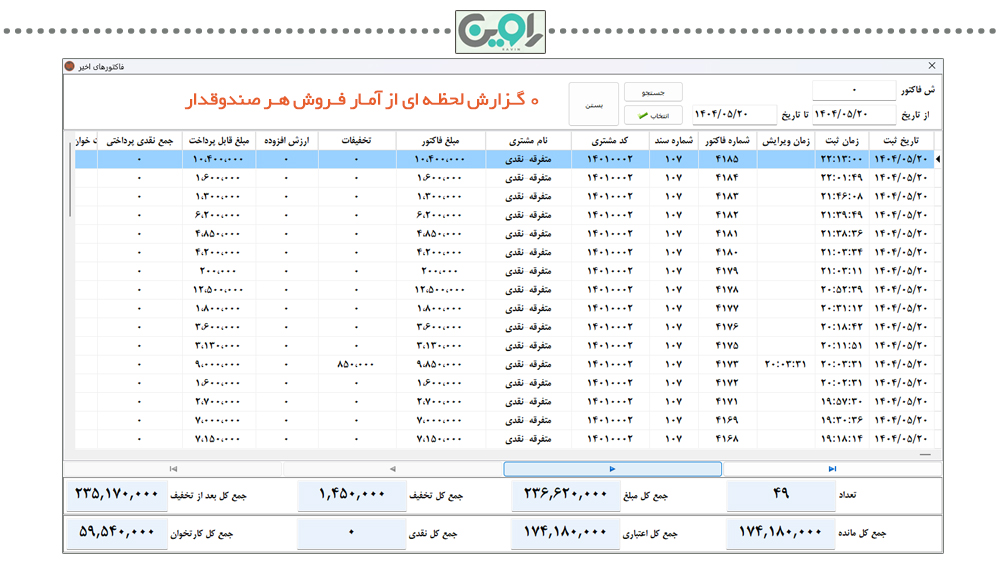Click the Ravin logo at top
1000x562 pixels.
tap(501, 32)
